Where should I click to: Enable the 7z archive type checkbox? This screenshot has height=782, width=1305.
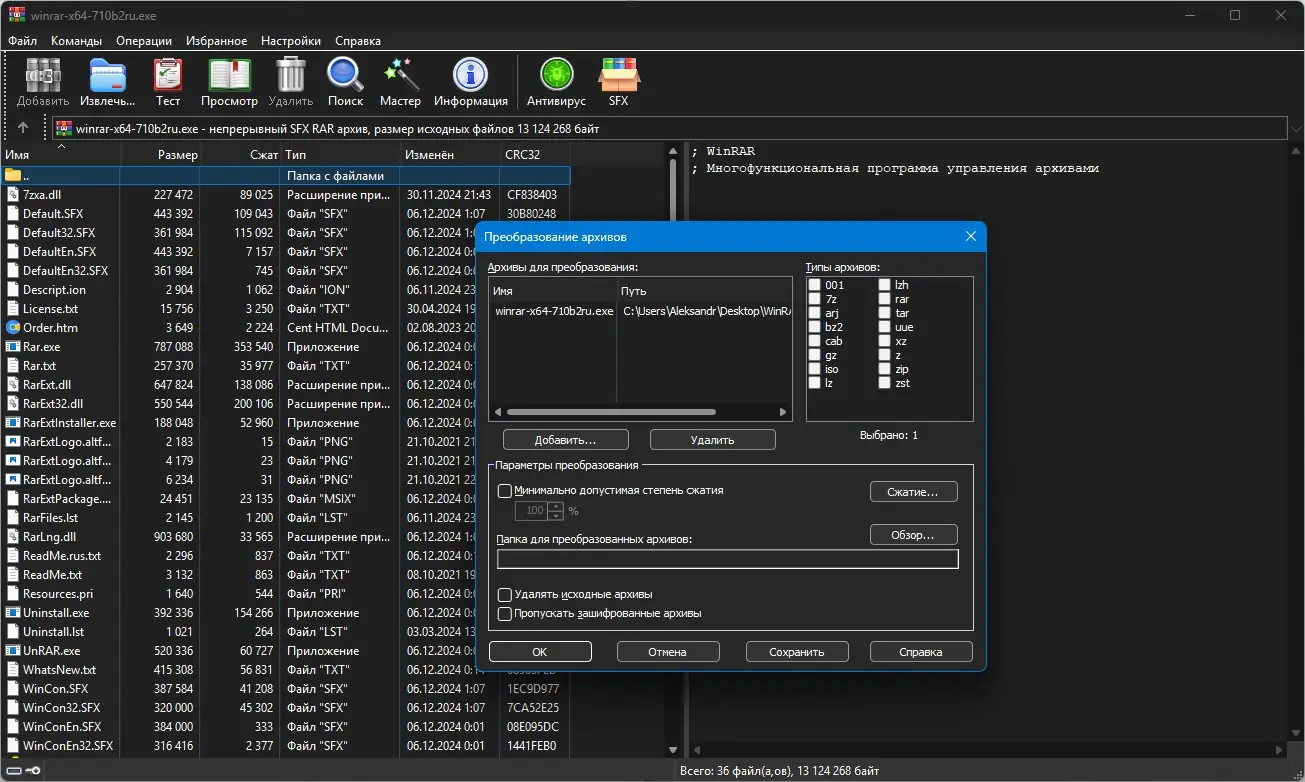[x=815, y=299]
